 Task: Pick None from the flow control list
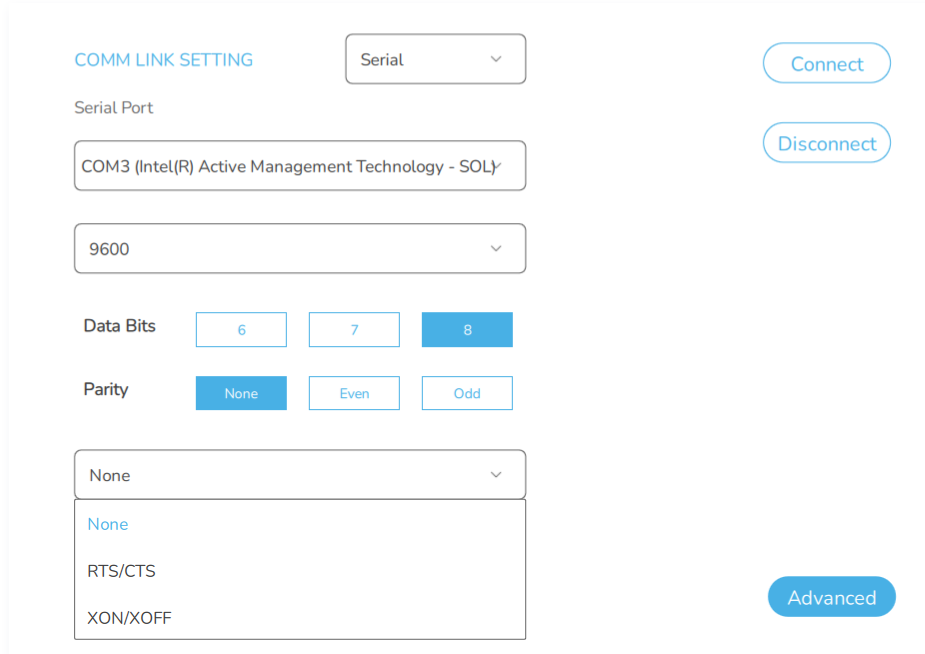coord(108,524)
